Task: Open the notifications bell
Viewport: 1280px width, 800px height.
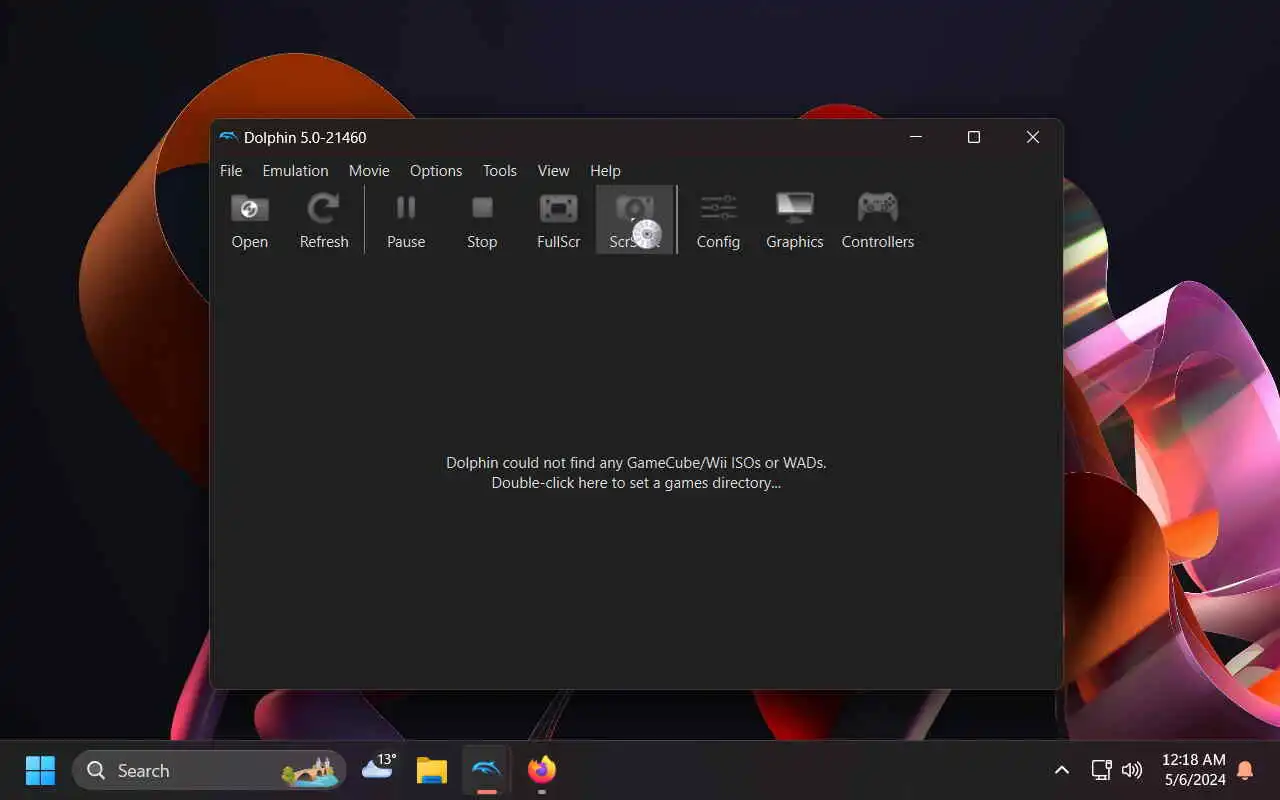Action: tap(1245, 770)
